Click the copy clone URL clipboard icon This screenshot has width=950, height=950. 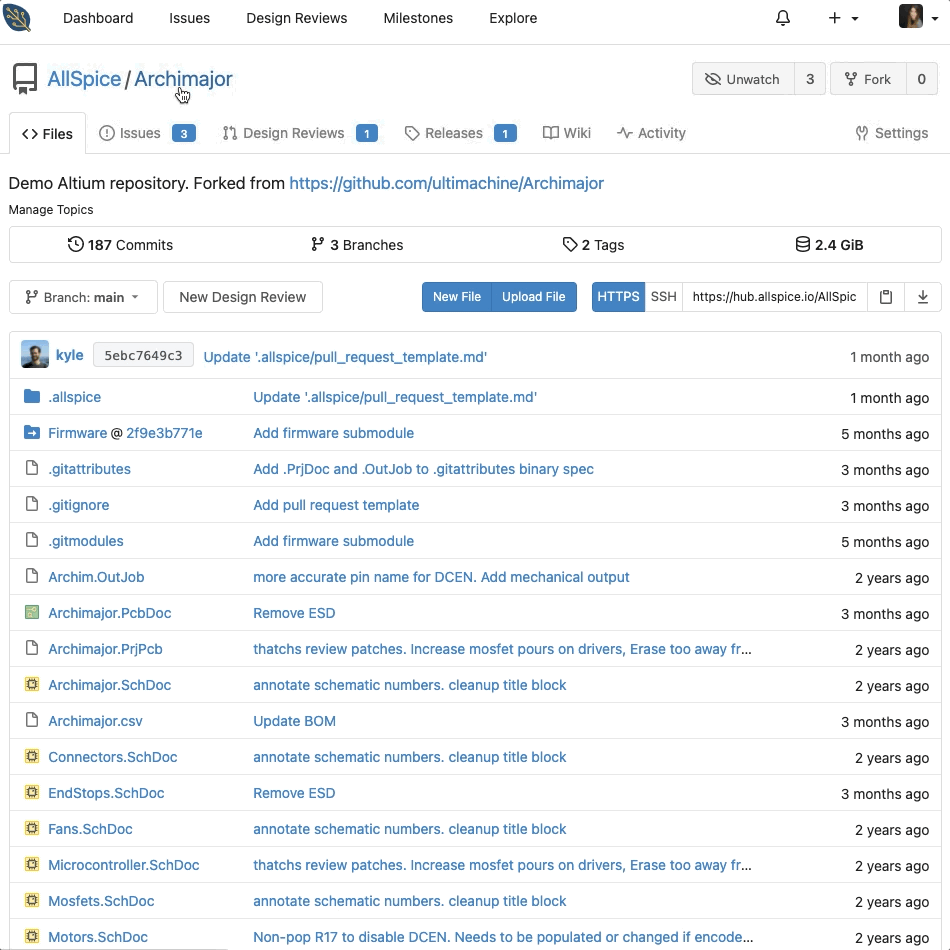[x=886, y=297]
